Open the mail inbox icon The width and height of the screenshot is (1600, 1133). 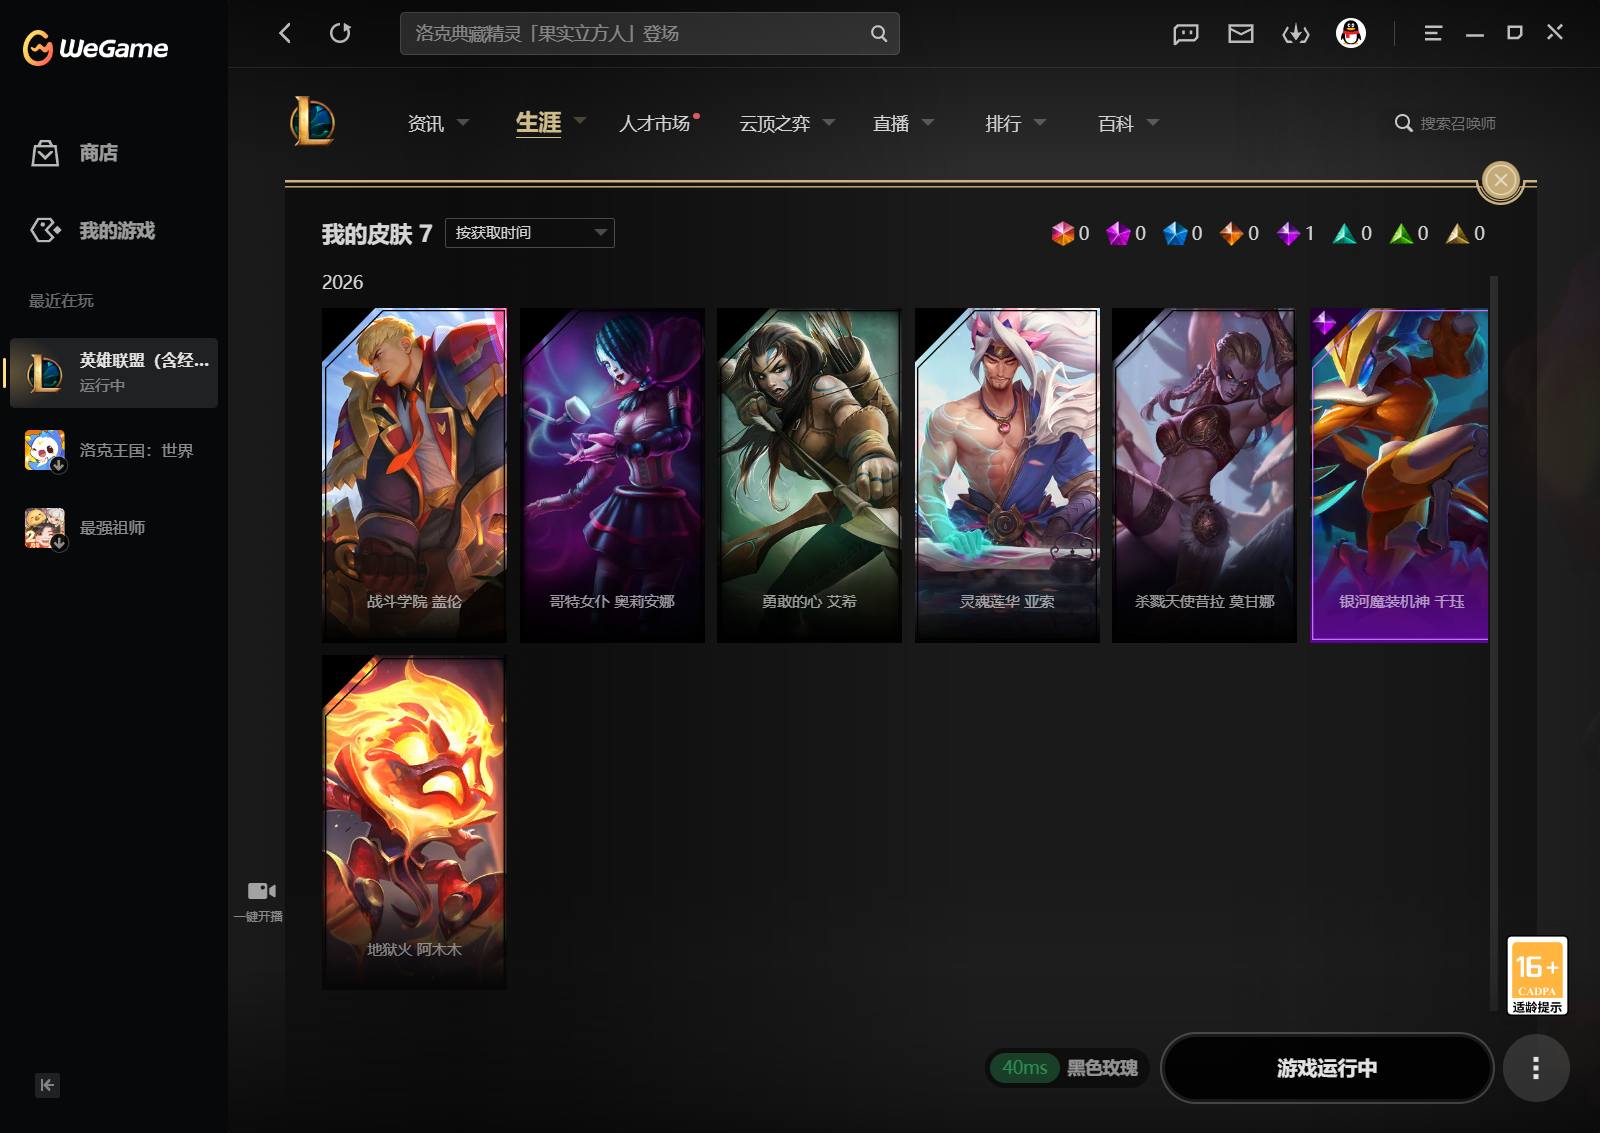pyautogui.click(x=1241, y=34)
